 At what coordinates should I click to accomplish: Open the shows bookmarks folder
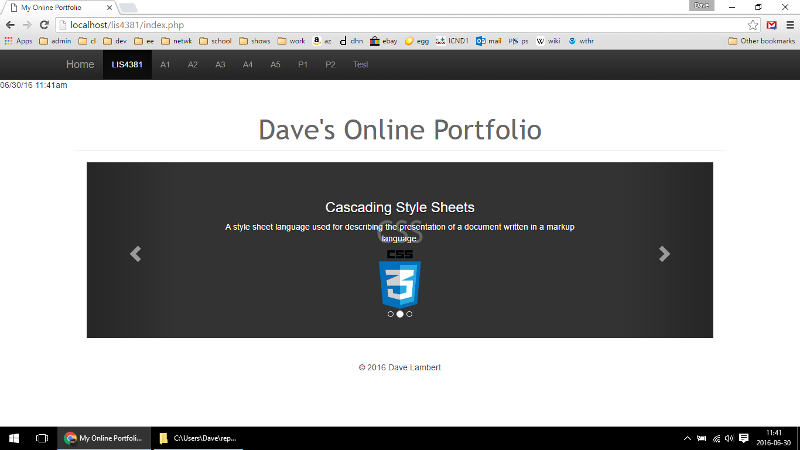coord(255,41)
